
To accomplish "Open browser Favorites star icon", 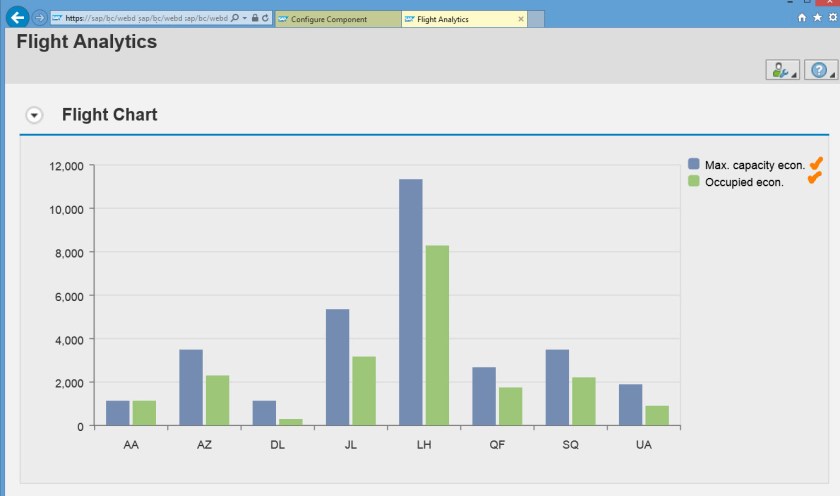I will [818, 18].
